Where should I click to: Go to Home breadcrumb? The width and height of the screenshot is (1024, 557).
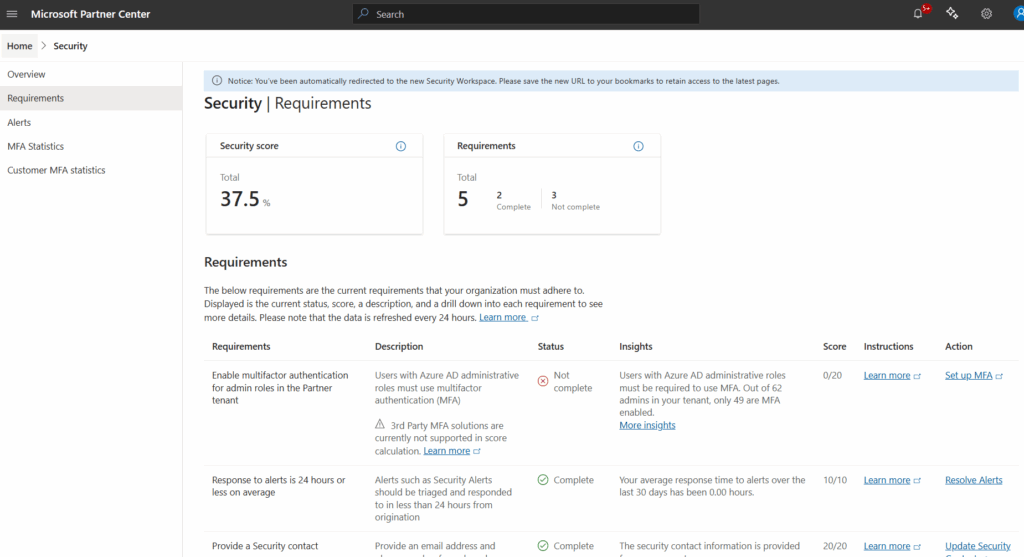pyautogui.click(x=20, y=46)
